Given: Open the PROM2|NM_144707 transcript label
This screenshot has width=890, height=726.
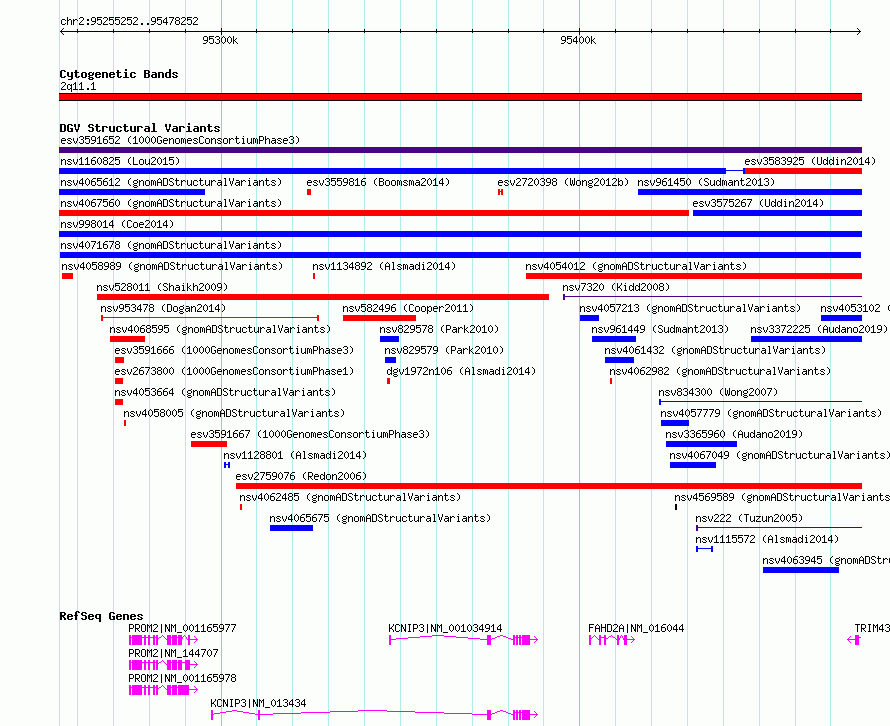Looking at the screenshot, I should click(x=173, y=653).
